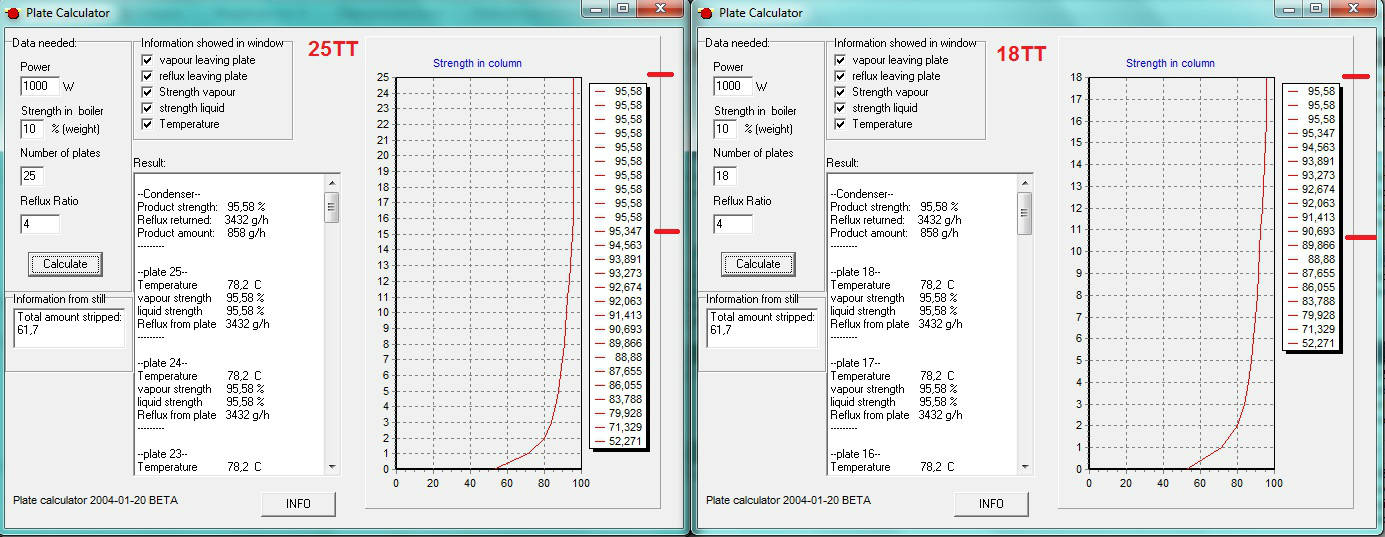Uncheck 'strength liquid' in left window
Image resolution: width=1385 pixels, height=537 pixels.
148,108
